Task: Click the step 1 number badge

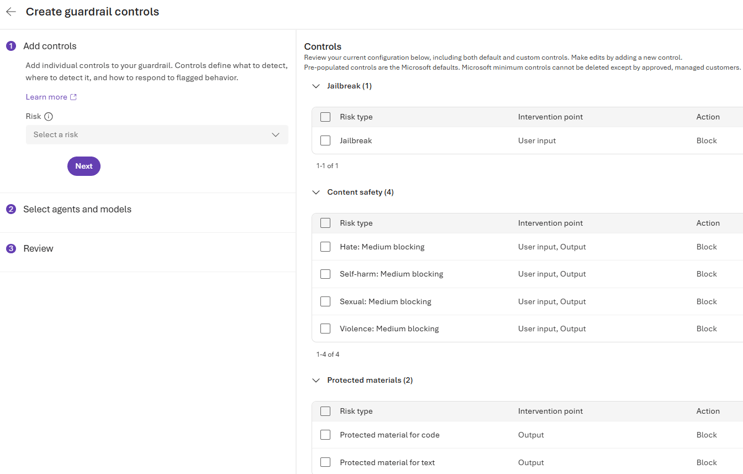Action: (x=11, y=46)
